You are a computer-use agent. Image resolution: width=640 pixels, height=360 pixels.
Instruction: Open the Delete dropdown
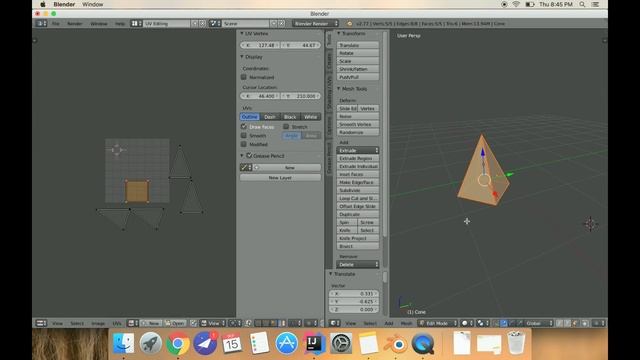pyautogui.click(x=358, y=264)
